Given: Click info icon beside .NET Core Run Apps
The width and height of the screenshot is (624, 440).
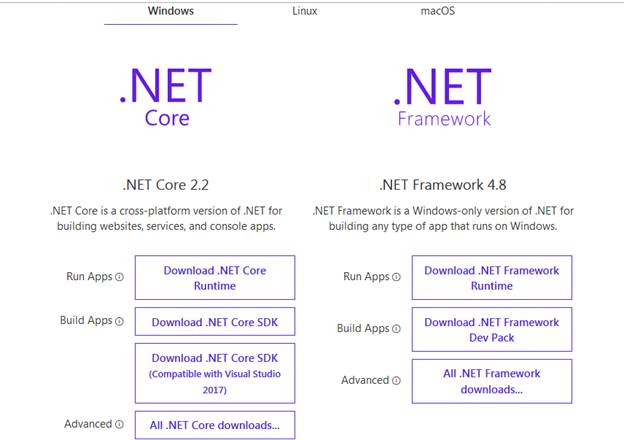Looking at the screenshot, I should click(x=119, y=277).
